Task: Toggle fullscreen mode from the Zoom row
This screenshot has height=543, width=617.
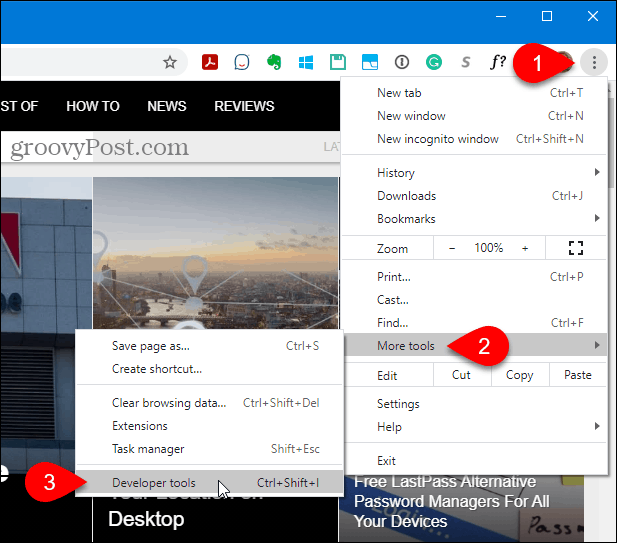Action: [x=576, y=248]
